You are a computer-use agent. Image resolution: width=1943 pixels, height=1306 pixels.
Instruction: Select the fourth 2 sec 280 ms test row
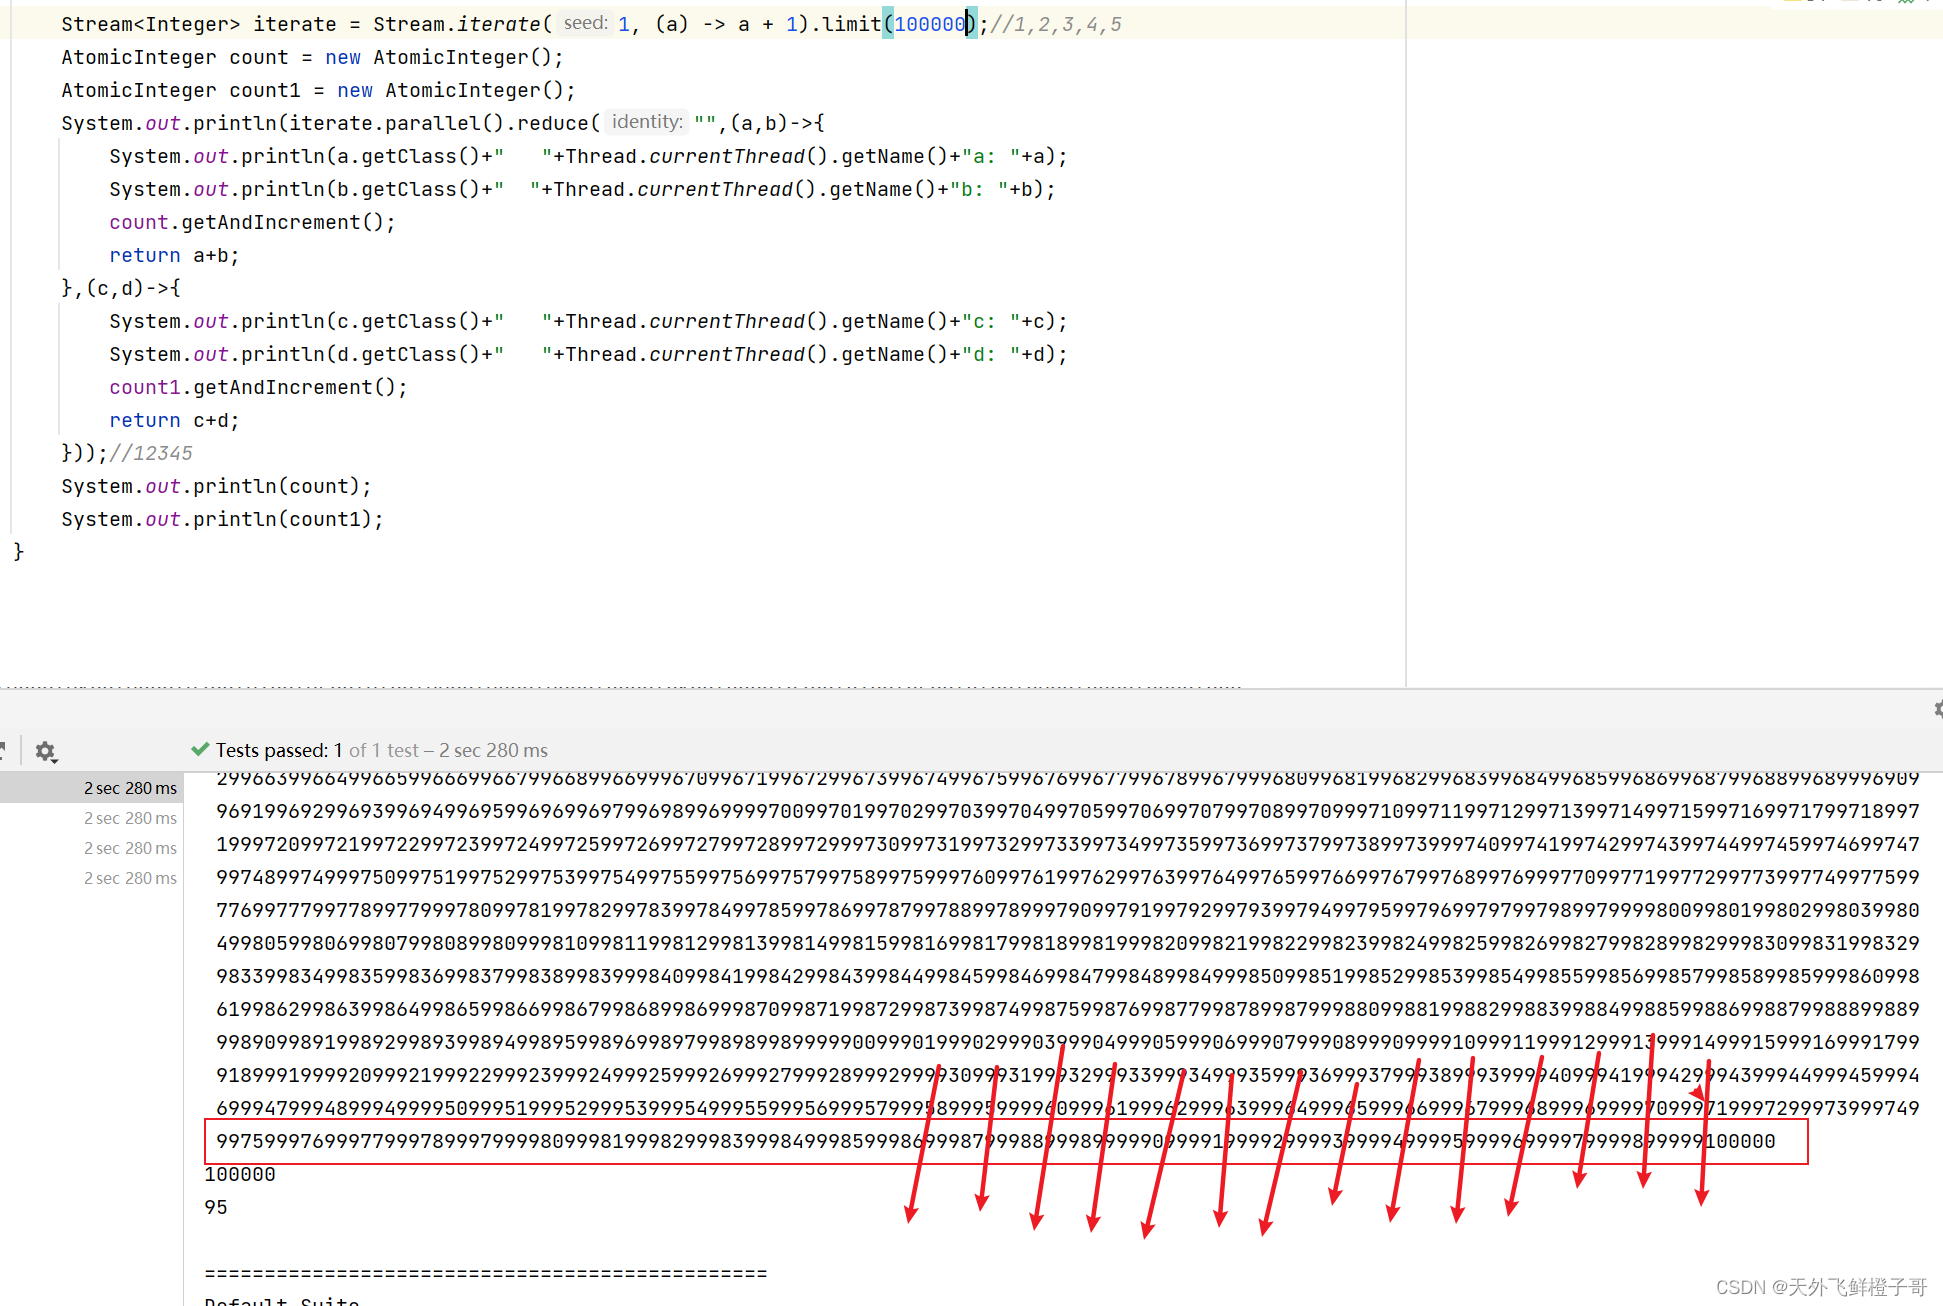pyautogui.click(x=130, y=878)
